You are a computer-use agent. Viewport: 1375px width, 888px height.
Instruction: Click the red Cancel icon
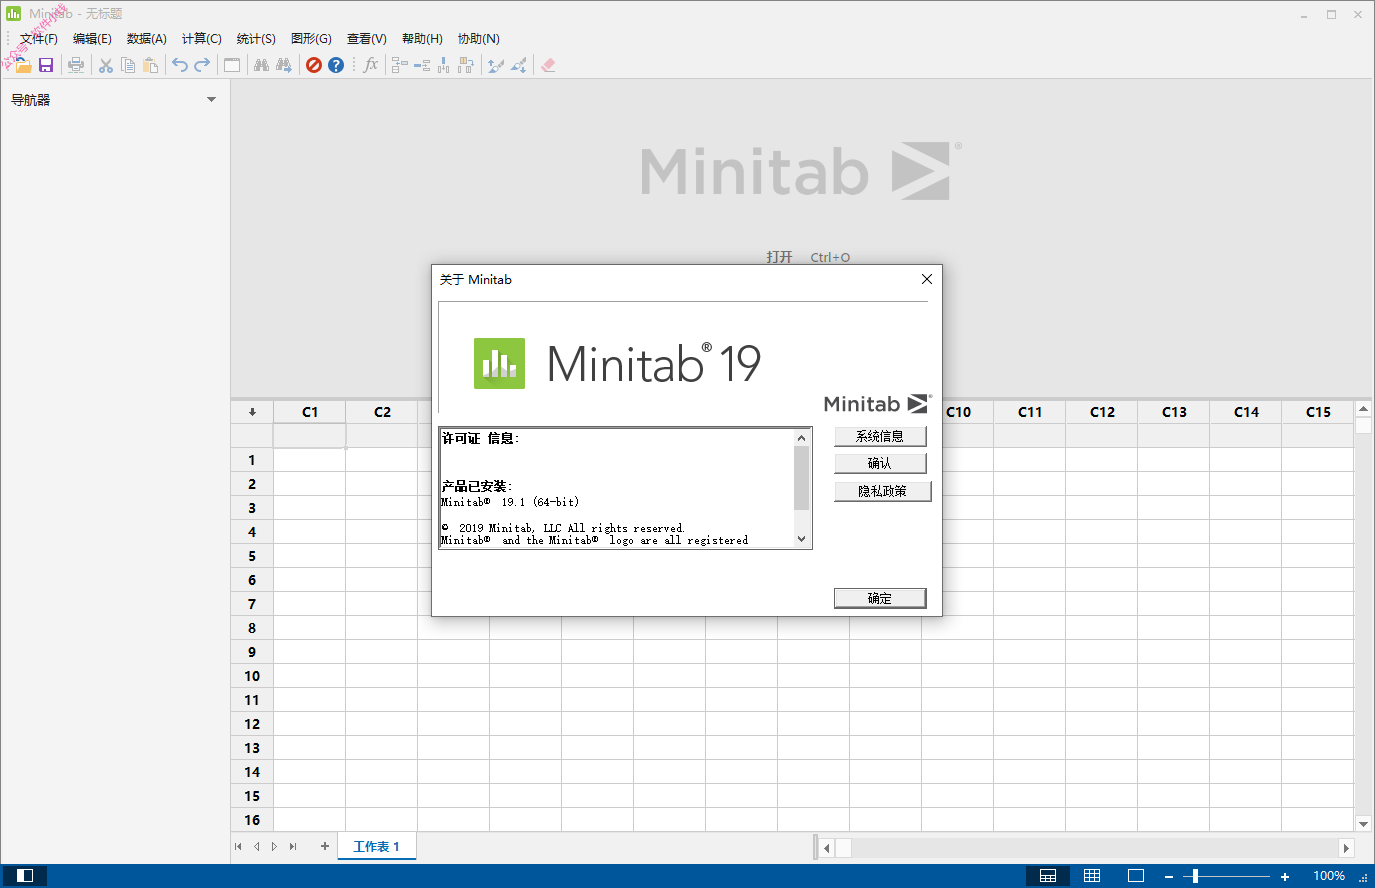[314, 65]
